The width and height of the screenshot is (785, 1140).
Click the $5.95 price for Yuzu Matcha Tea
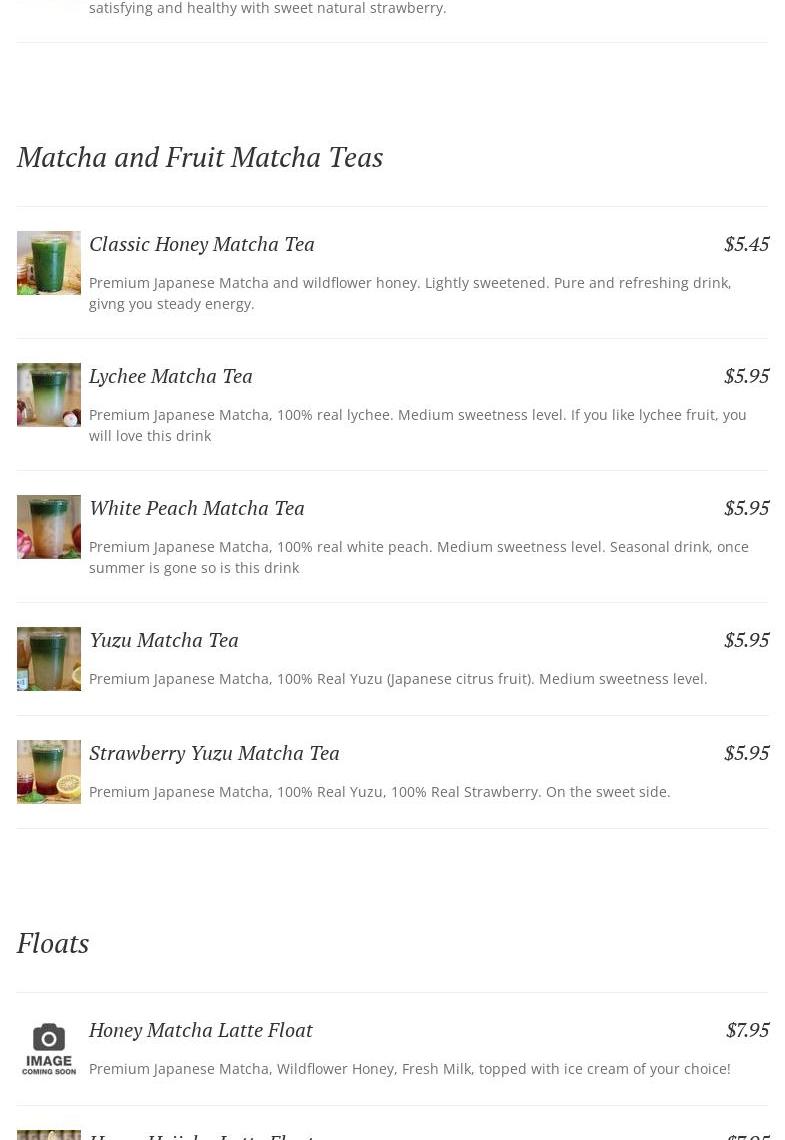point(746,640)
